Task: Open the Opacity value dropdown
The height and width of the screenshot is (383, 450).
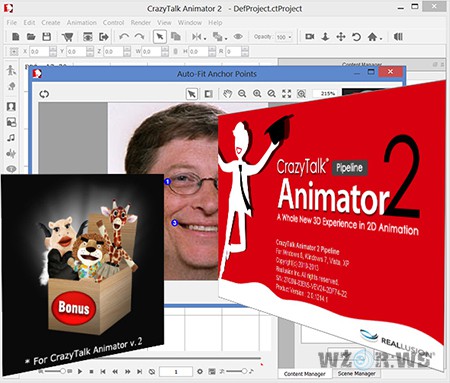Action: 284,37
